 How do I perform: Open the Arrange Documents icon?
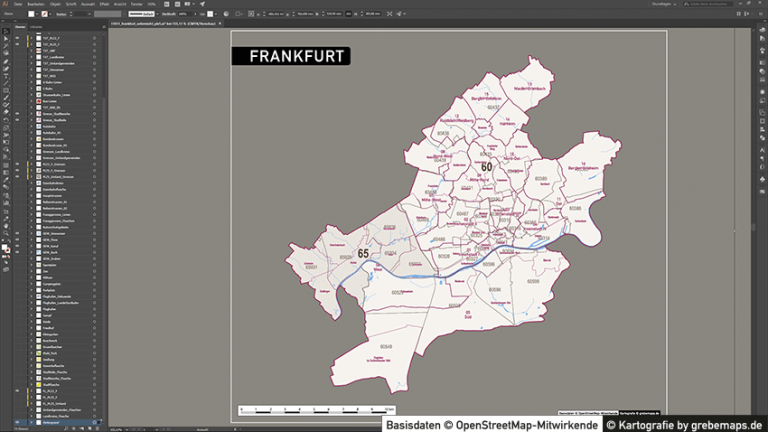tap(188, 4)
